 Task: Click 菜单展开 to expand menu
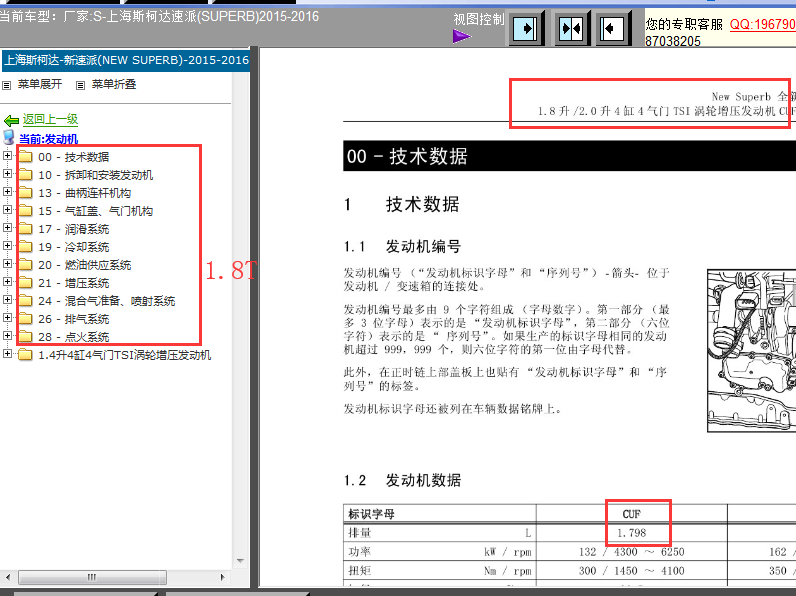pos(40,84)
